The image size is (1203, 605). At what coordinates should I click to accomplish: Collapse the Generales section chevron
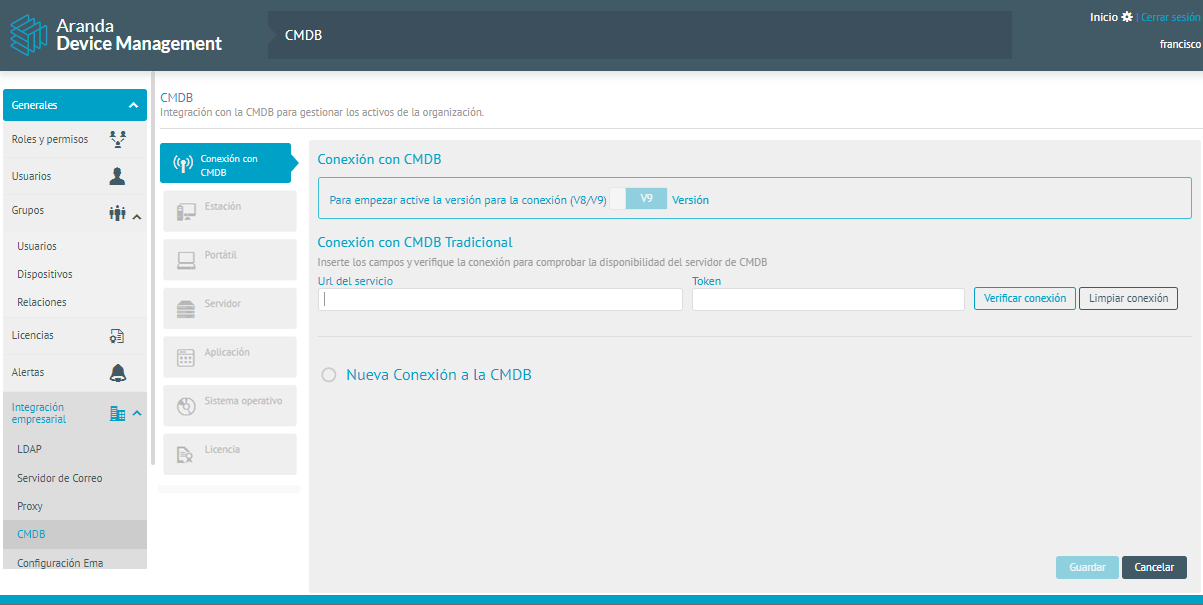(x=134, y=105)
